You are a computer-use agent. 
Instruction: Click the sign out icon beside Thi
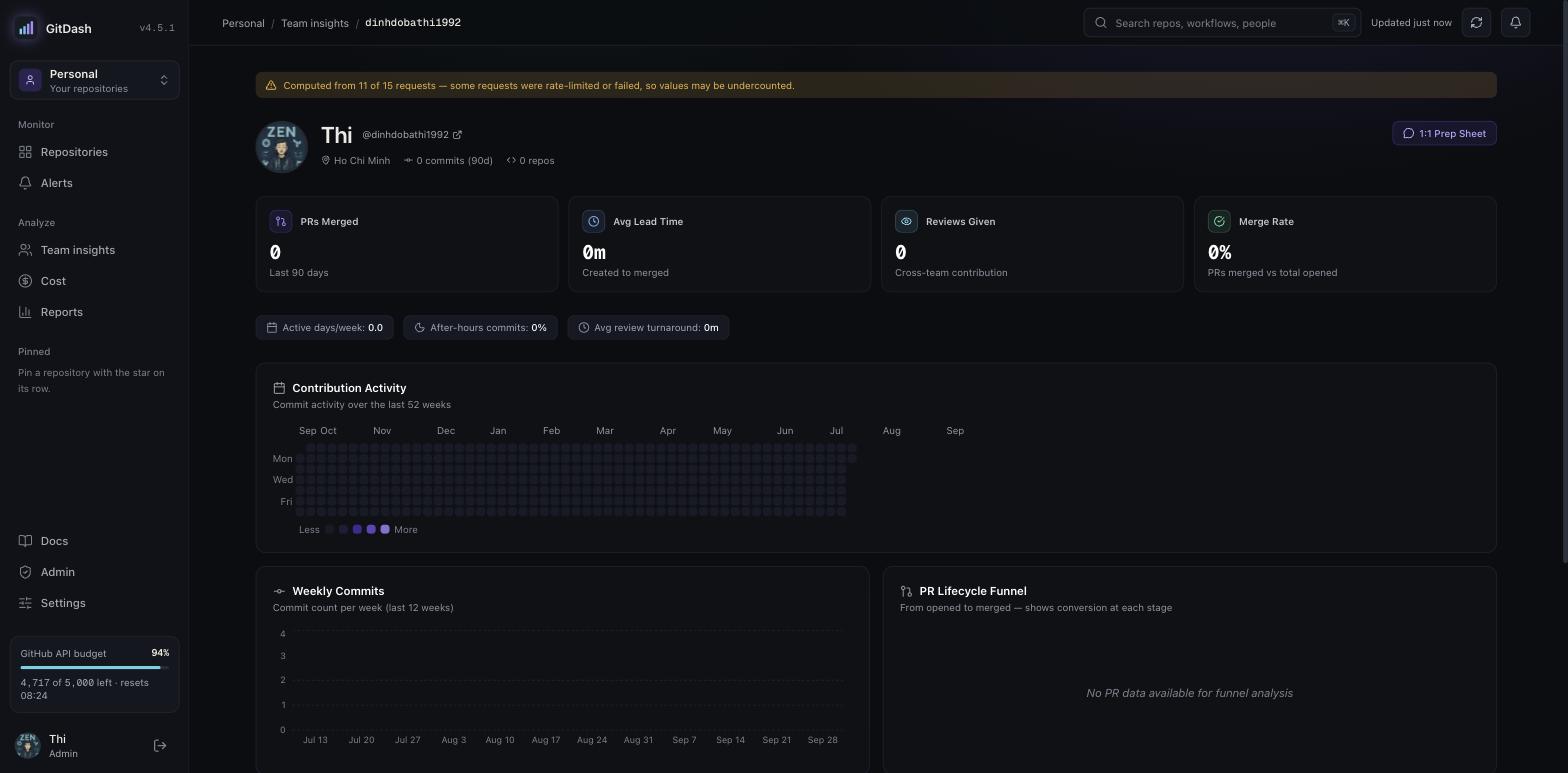pyautogui.click(x=160, y=746)
